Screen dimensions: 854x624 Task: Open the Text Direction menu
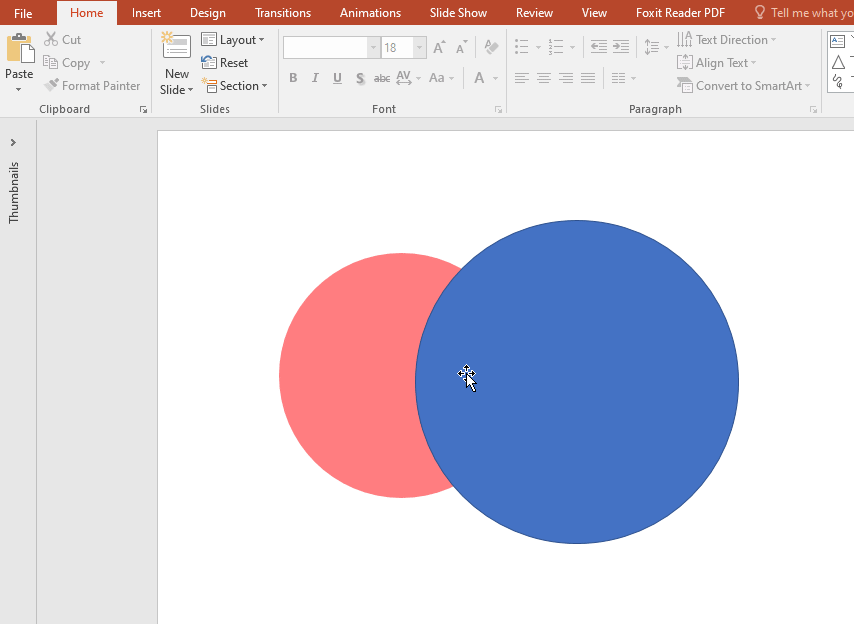point(727,39)
